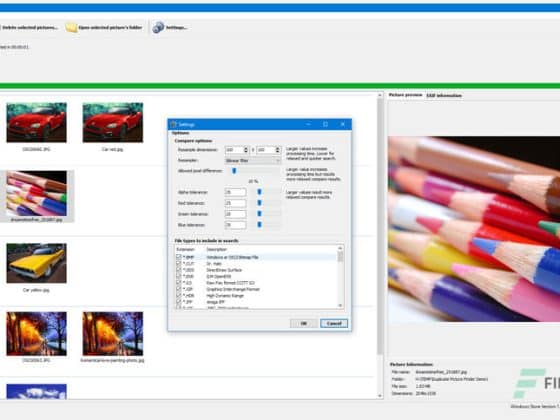Switch to the EXIF information tab

click(x=444, y=95)
